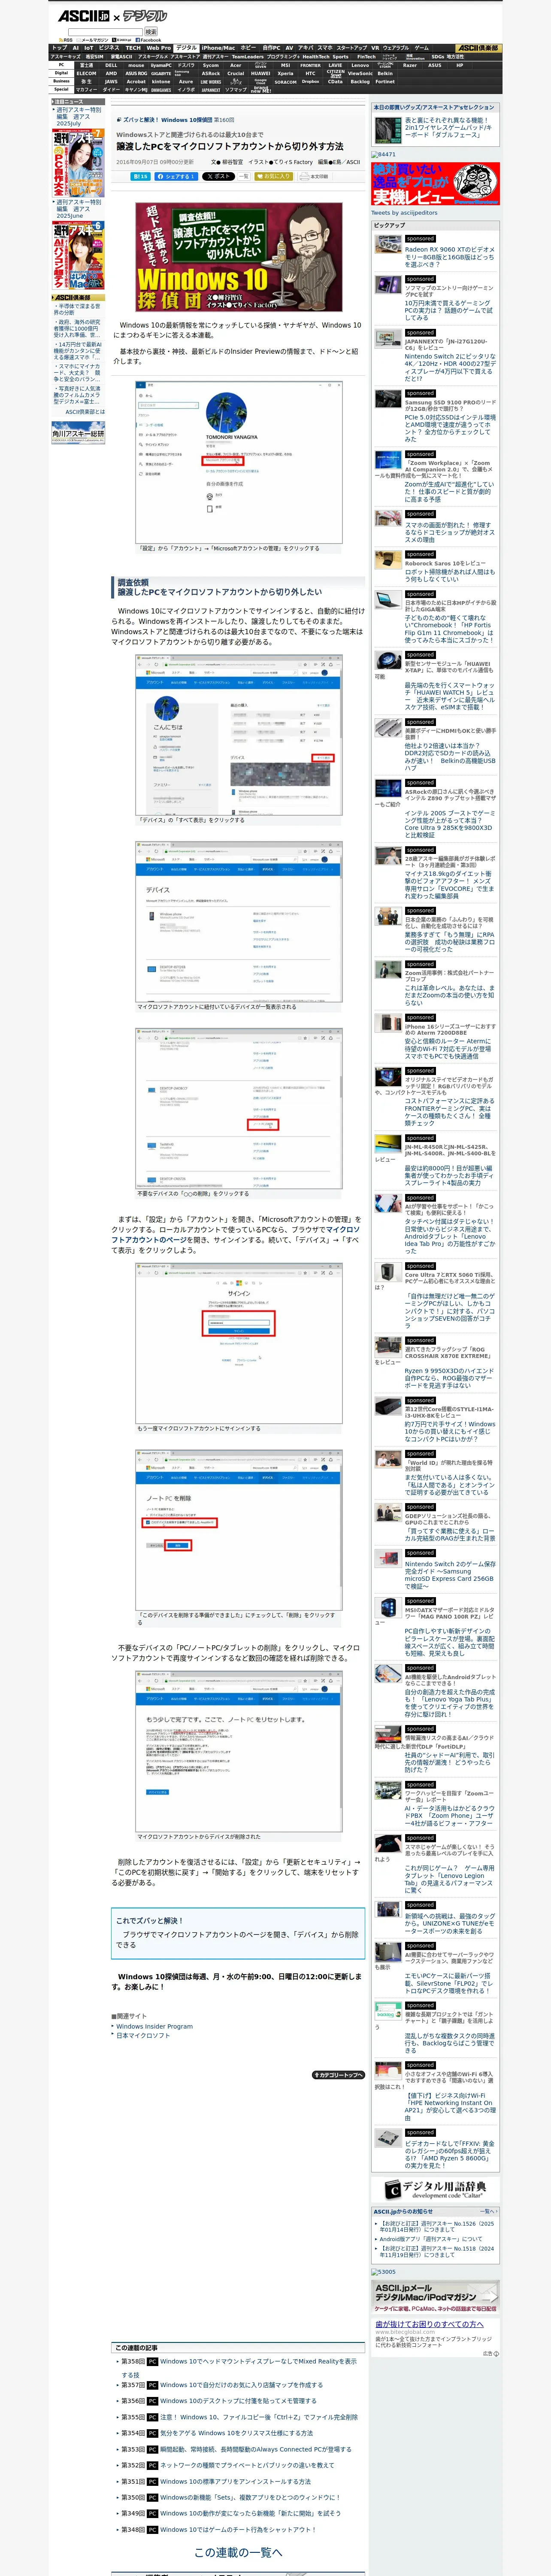Click the Facebook シェアする share button
Screen dimensions: 551x2576
(177, 176)
